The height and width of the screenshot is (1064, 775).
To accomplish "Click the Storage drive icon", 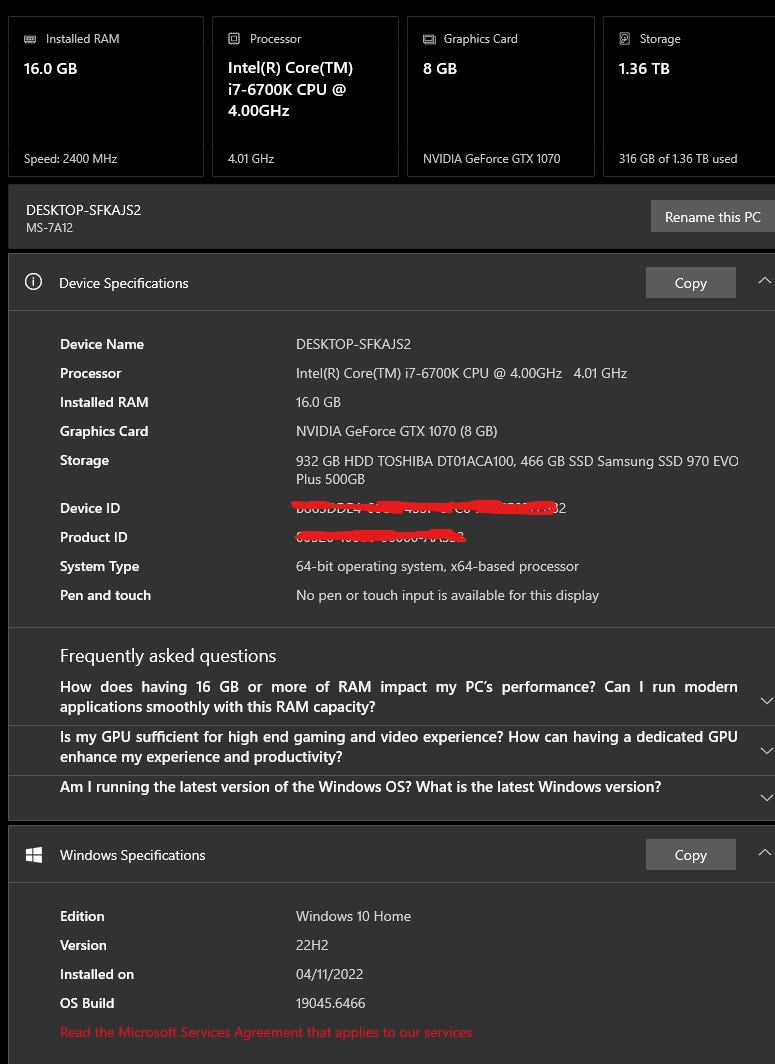I will [x=624, y=39].
